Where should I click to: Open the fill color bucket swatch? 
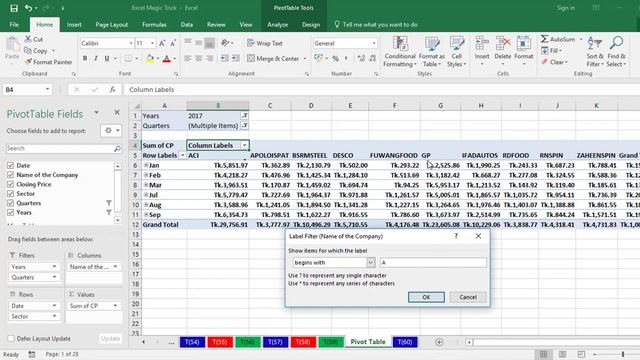pyautogui.click(x=150, y=59)
